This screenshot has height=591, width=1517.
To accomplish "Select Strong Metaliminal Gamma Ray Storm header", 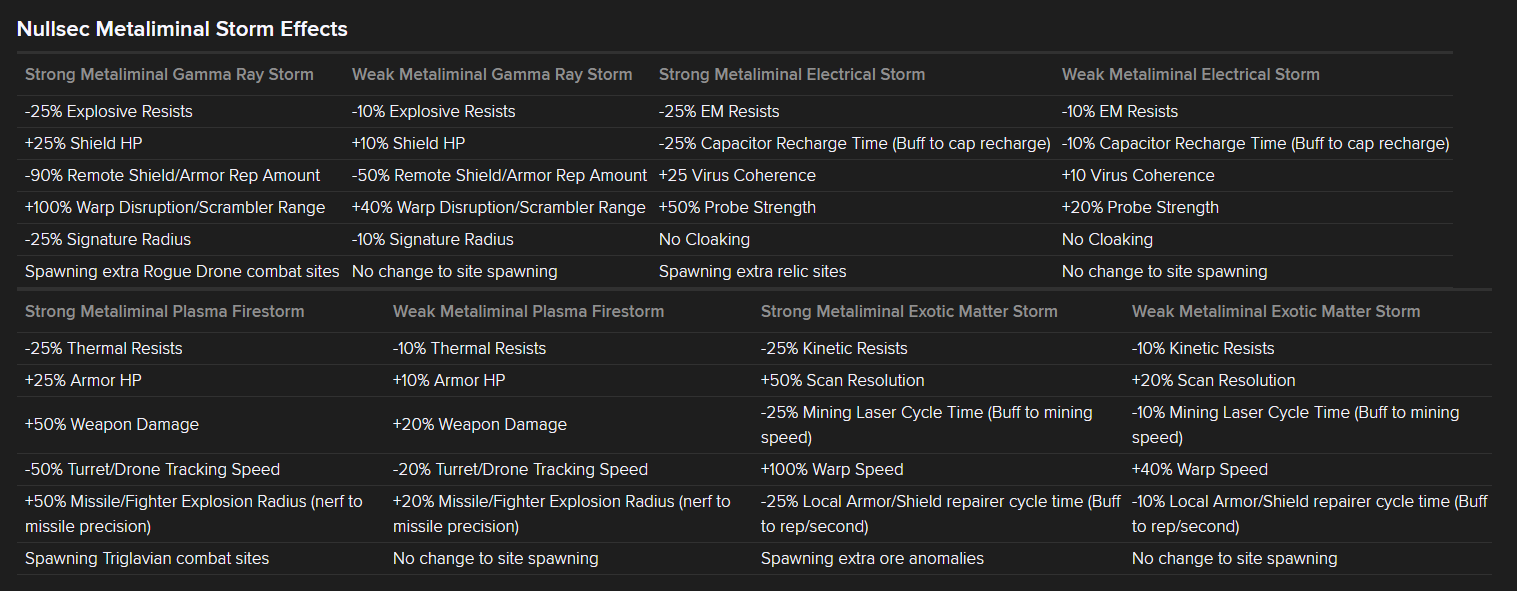I will (x=169, y=74).
